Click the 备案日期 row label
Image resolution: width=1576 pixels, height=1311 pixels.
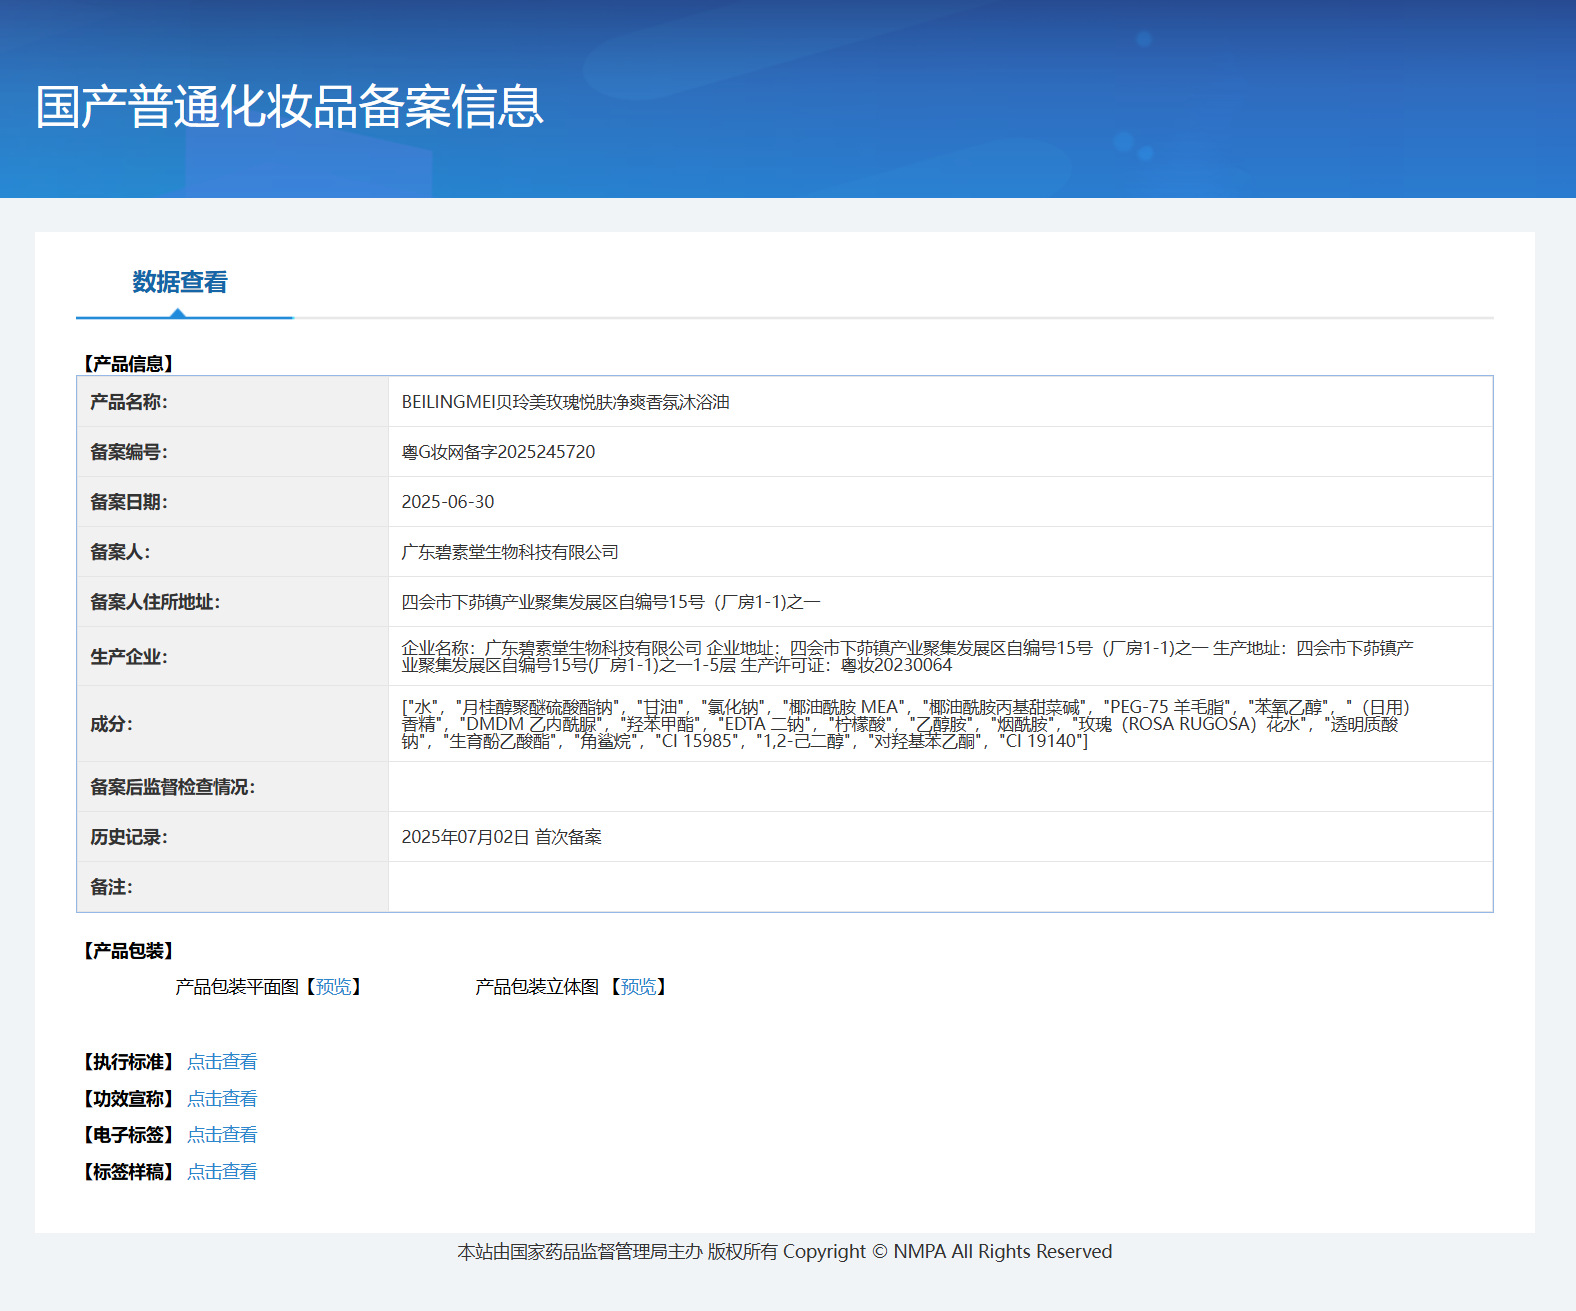(x=129, y=502)
